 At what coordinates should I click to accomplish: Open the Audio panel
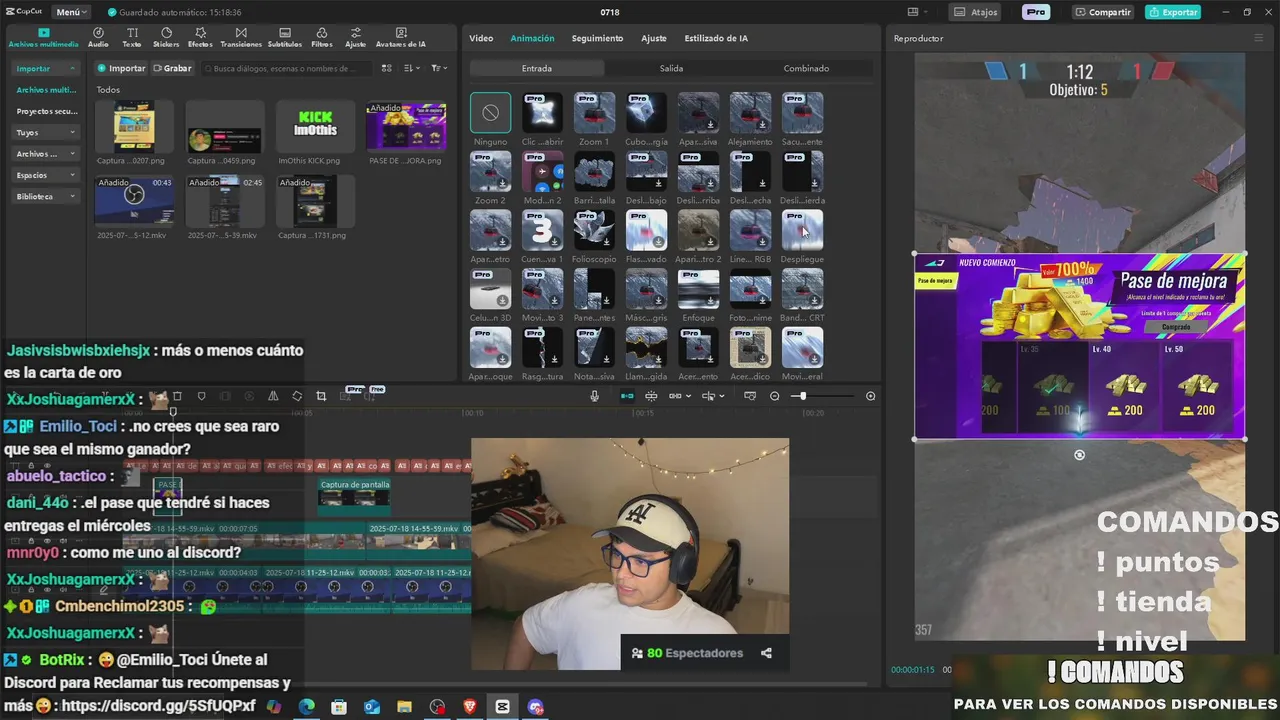pyautogui.click(x=98, y=38)
